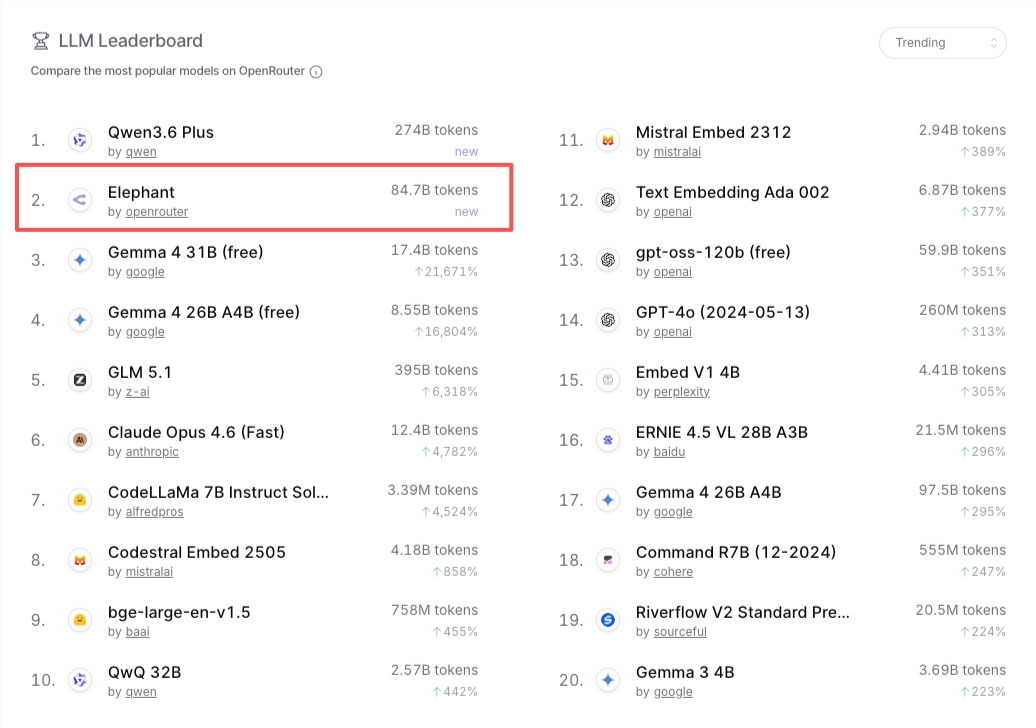Image resolution: width=1036 pixels, height=728 pixels.
Task: Click the Cohere icon beside Command R7B
Action: tap(609, 560)
